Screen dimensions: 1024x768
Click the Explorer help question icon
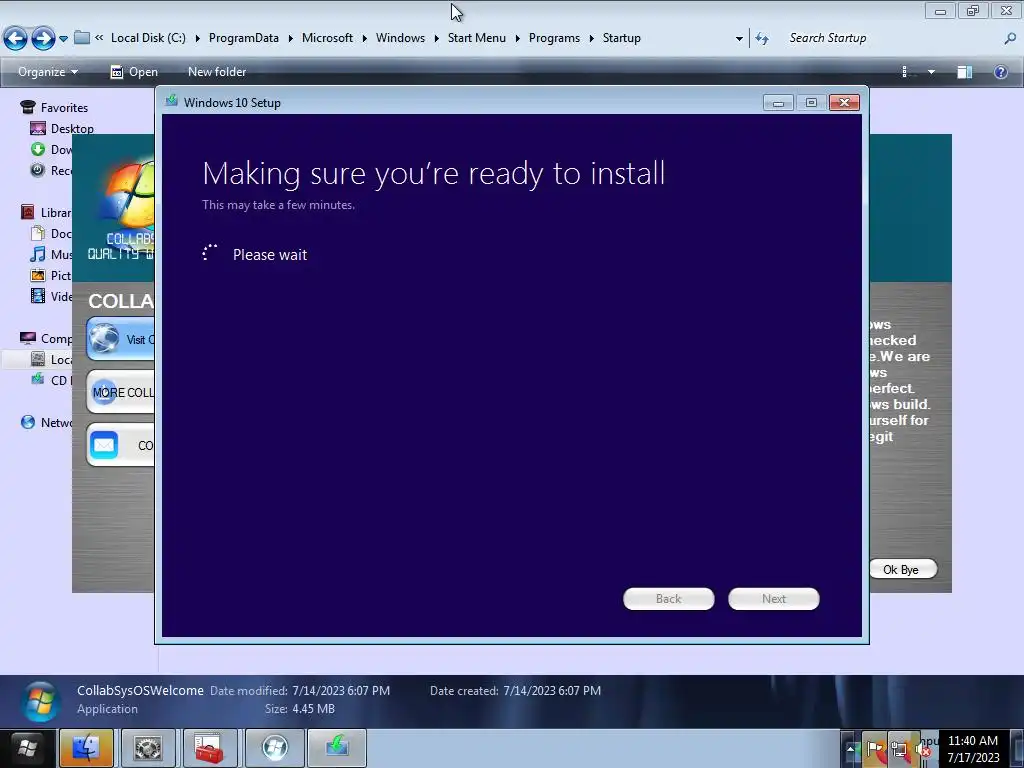click(1000, 72)
